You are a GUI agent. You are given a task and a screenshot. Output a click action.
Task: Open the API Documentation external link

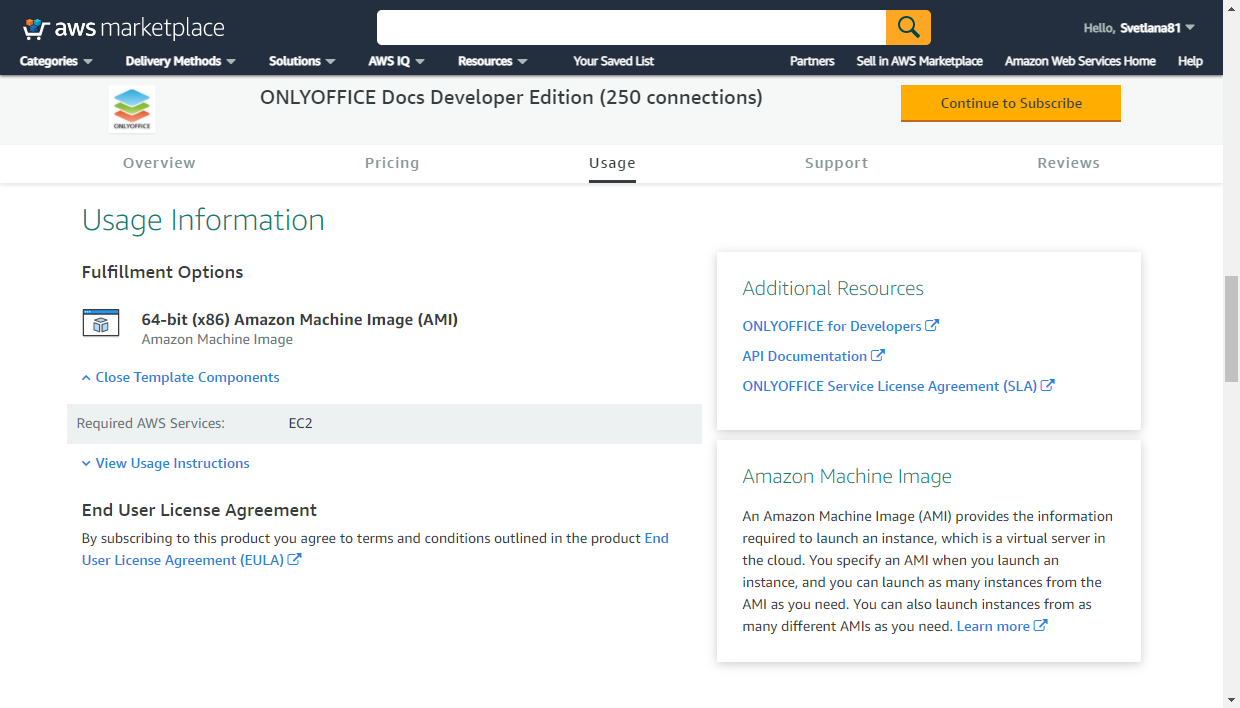(x=812, y=356)
